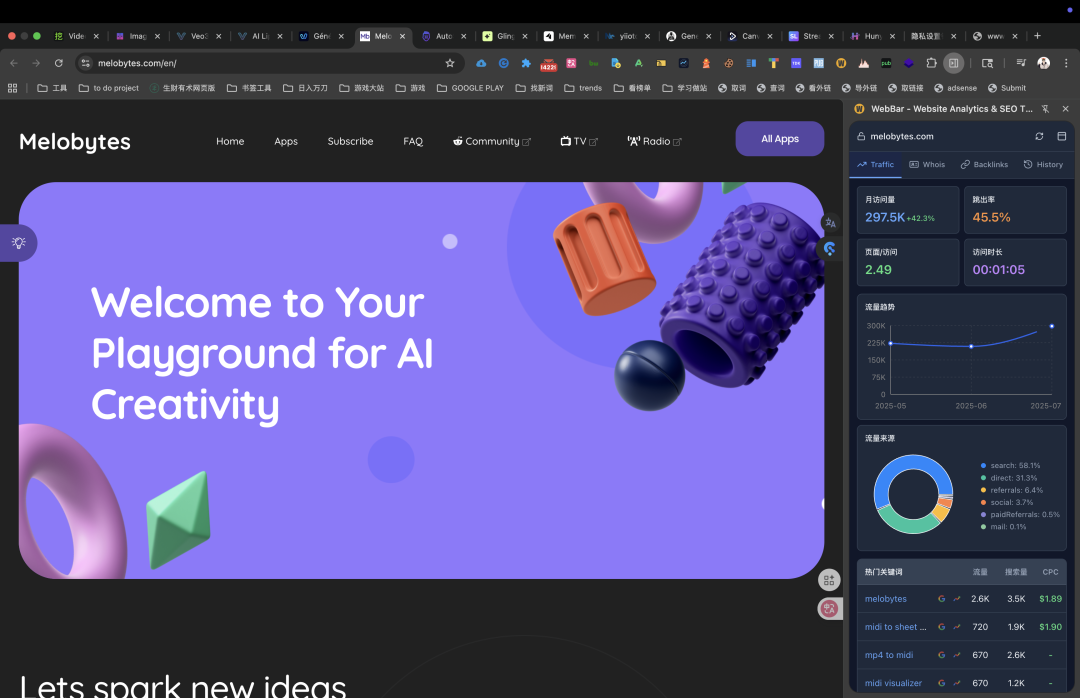Switch to the Veo3 browser tab

(x=199, y=37)
